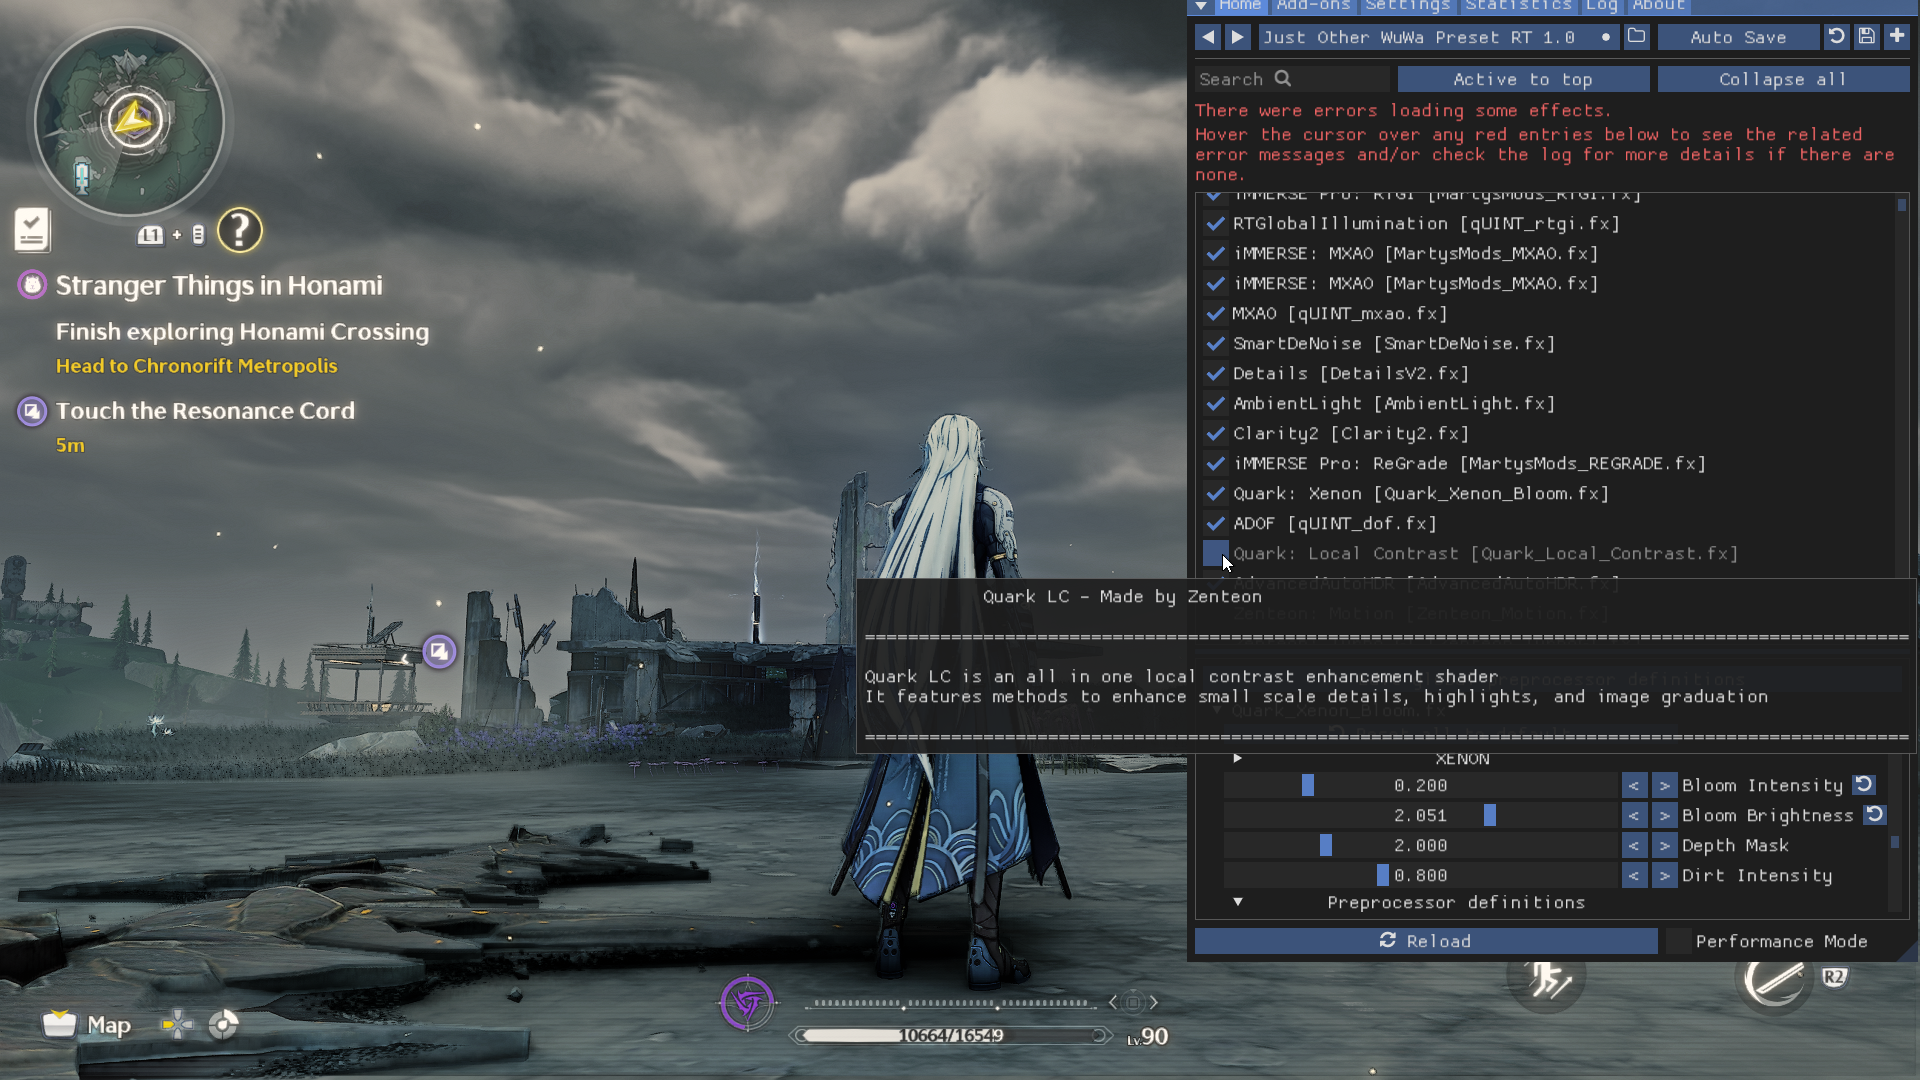Image resolution: width=1920 pixels, height=1080 pixels.
Task: Save the current preset with the floppy icon
Action: click(1866, 37)
